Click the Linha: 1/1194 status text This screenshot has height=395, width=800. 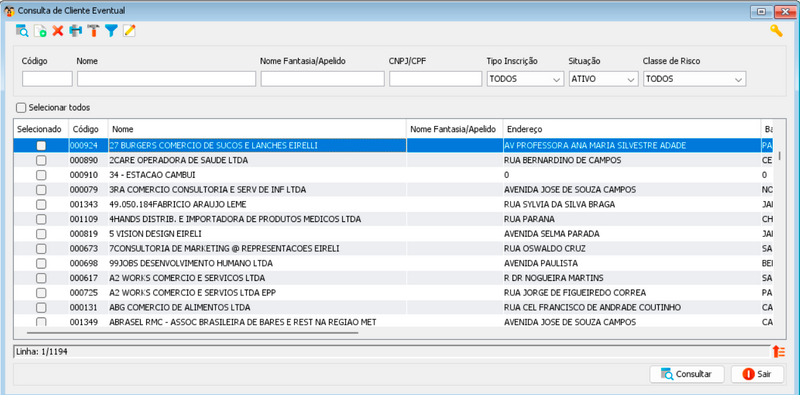pos(42,352)
